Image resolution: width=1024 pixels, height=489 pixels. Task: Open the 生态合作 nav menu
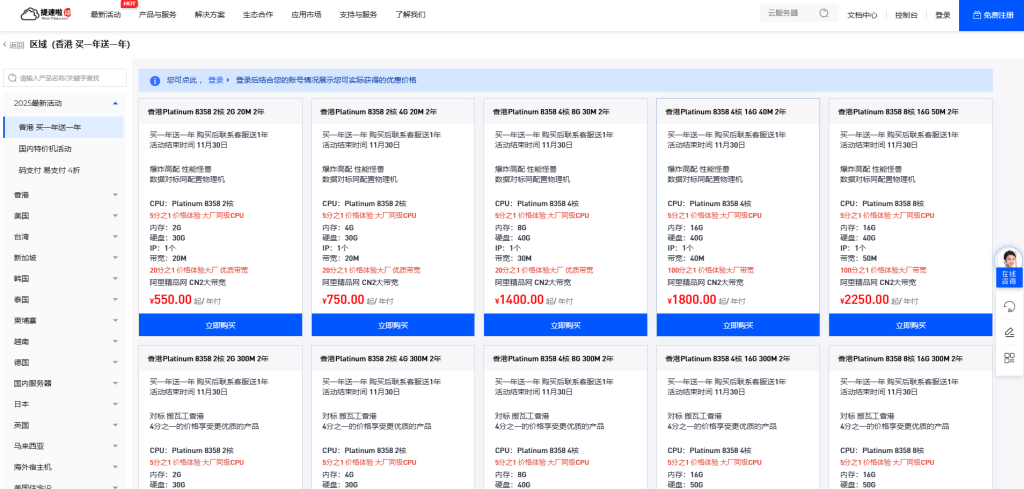258,14
